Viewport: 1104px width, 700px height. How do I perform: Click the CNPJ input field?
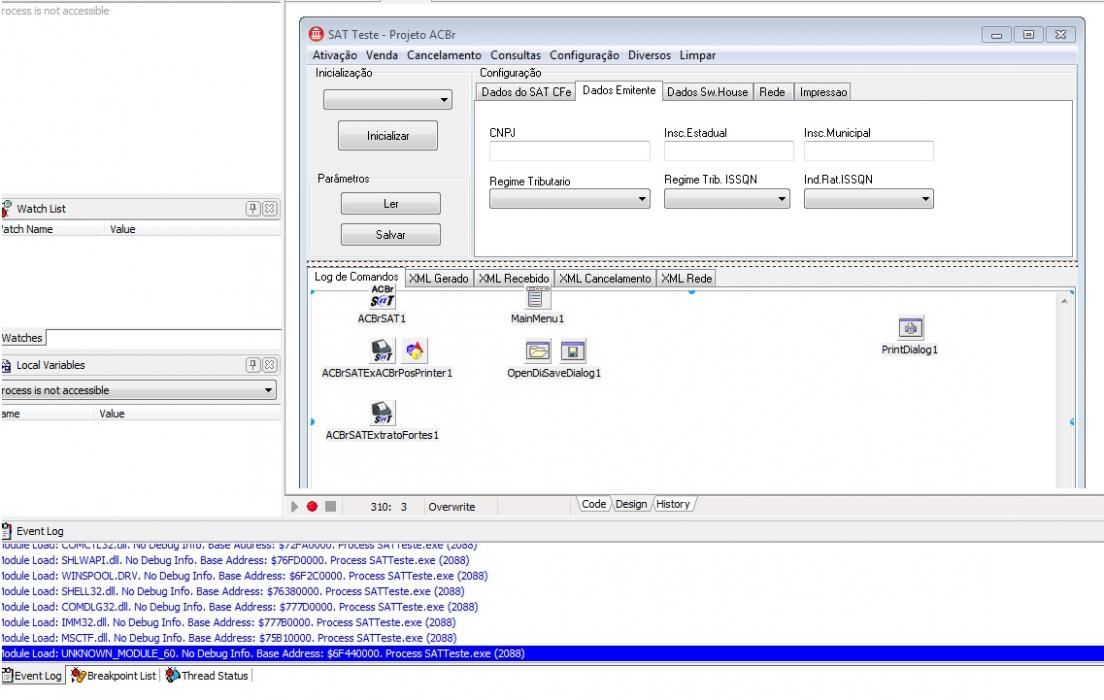pos(570,151)
